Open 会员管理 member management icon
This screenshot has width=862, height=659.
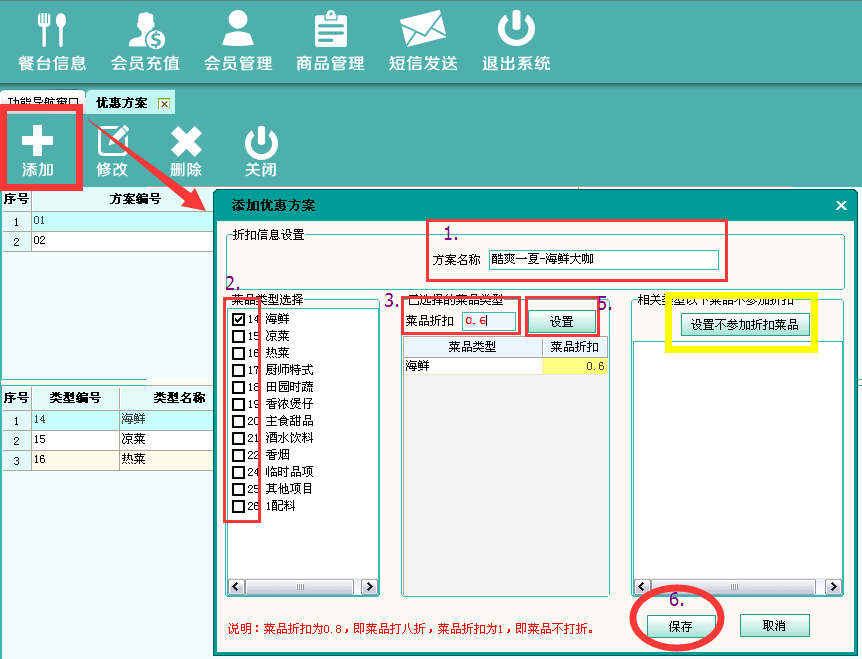(x=237, y=30)
